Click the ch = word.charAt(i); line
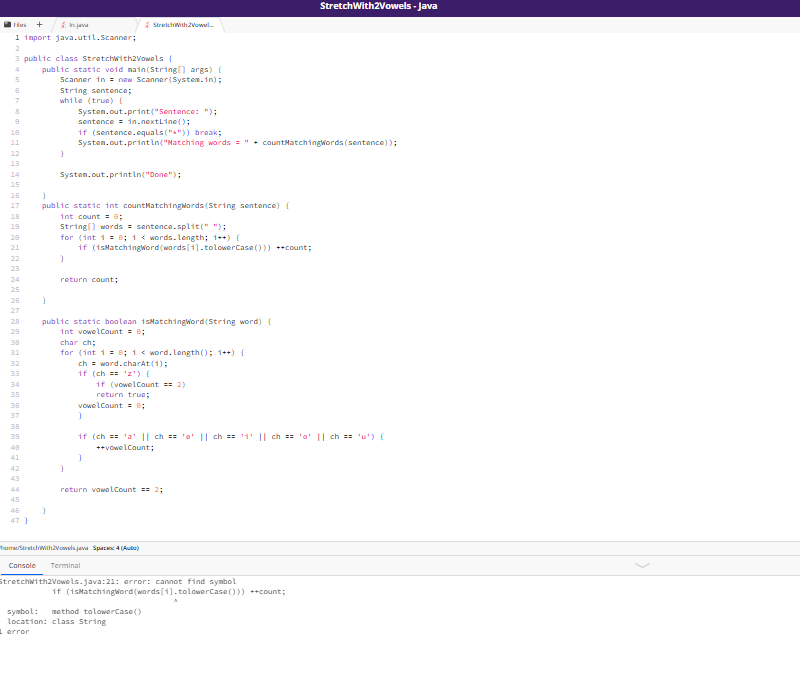 [x=123, y=363]
